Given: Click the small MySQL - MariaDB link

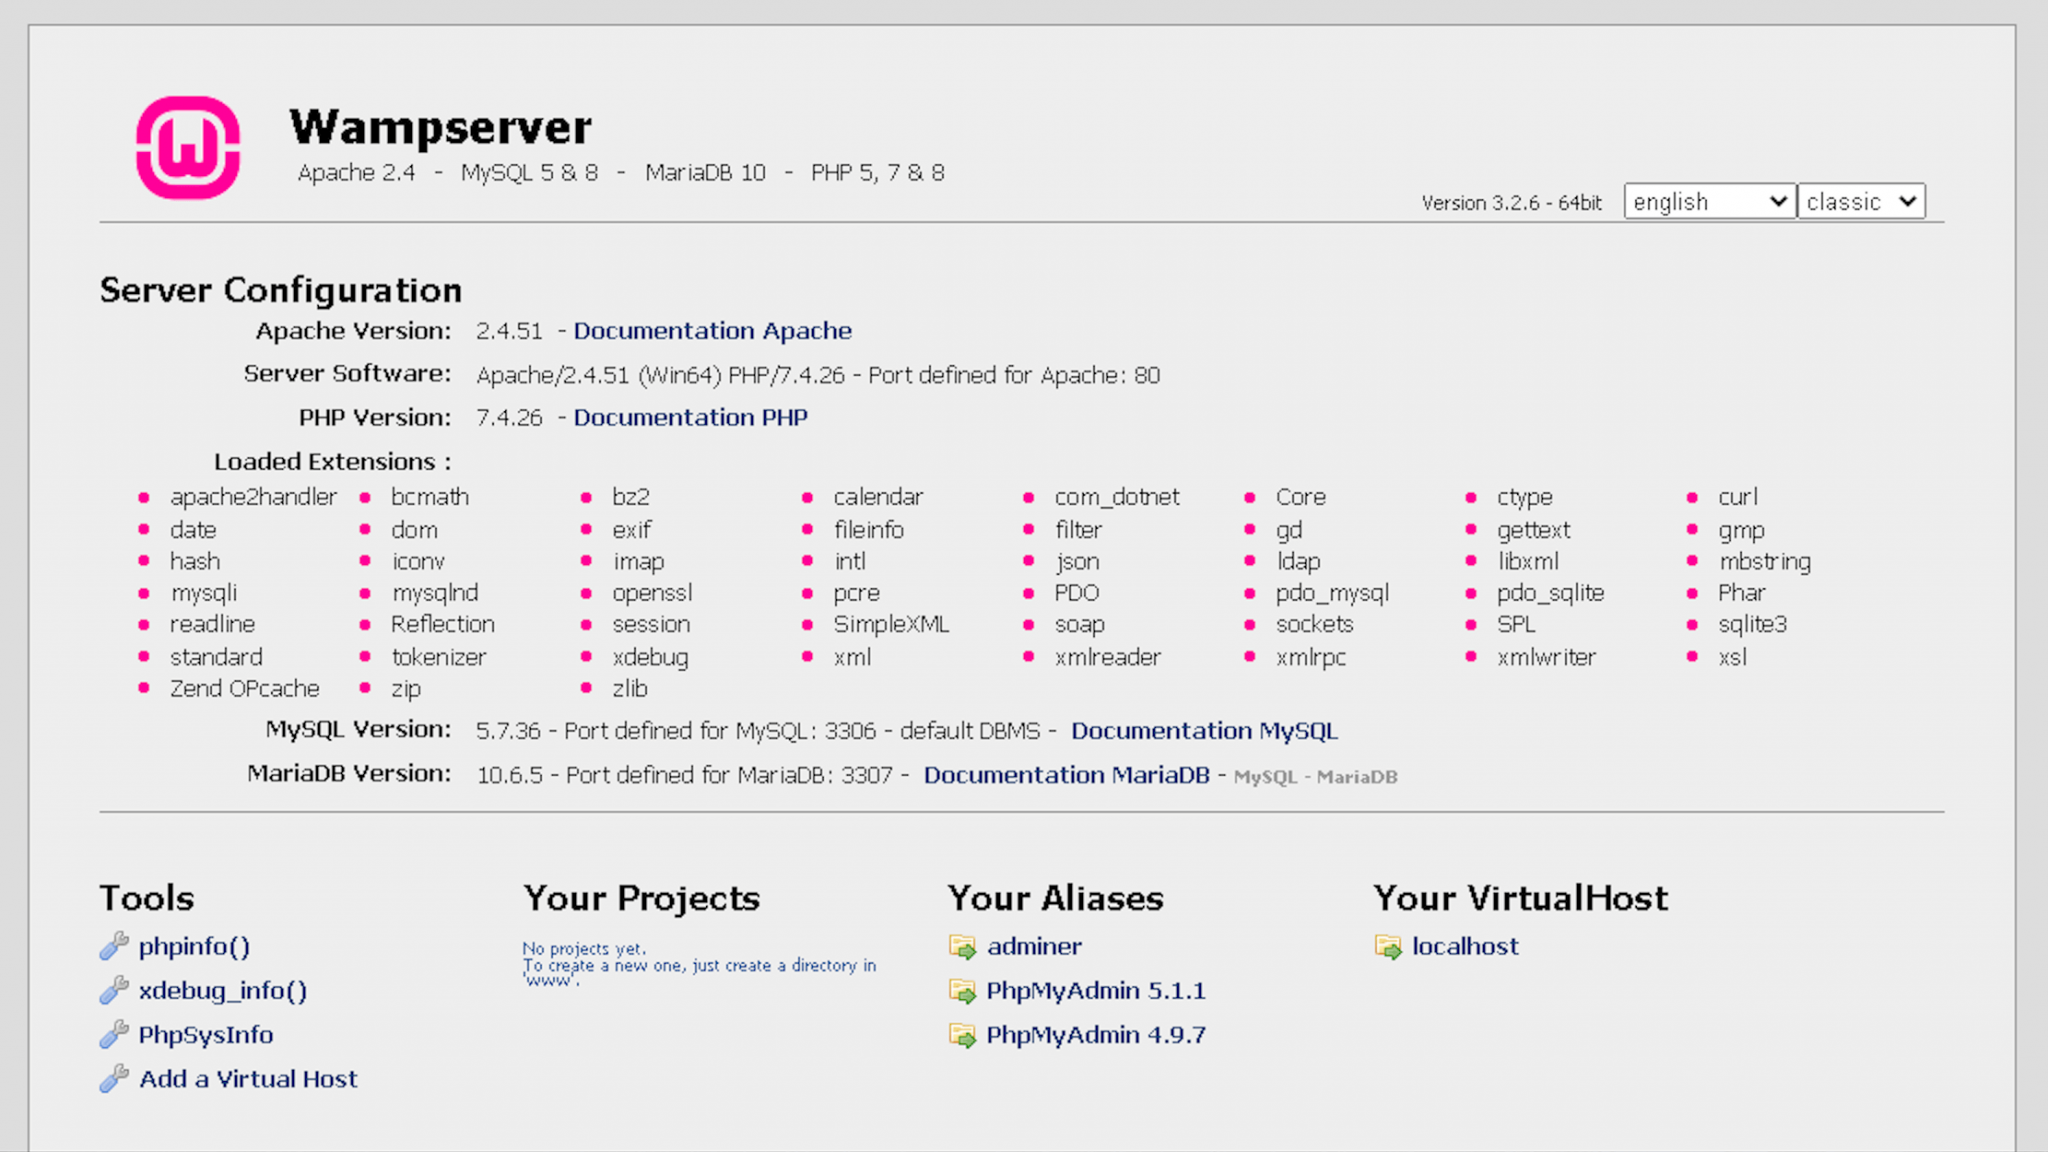Looking at the screenshot, I should click(1315, 777).
